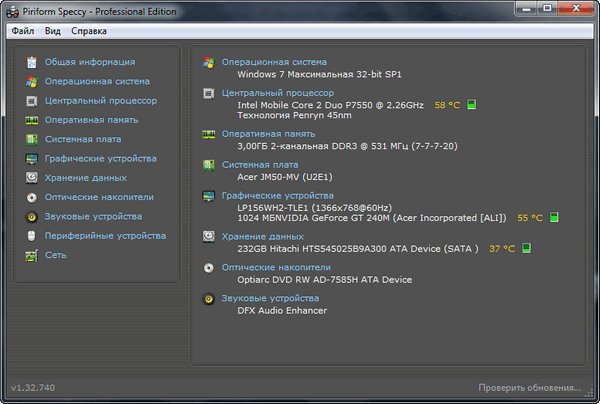This screenshot has width=600, height=404.
Task: Open the Системная плата heading link in summary
Action: pyautogui.click(x=260, y=165)
